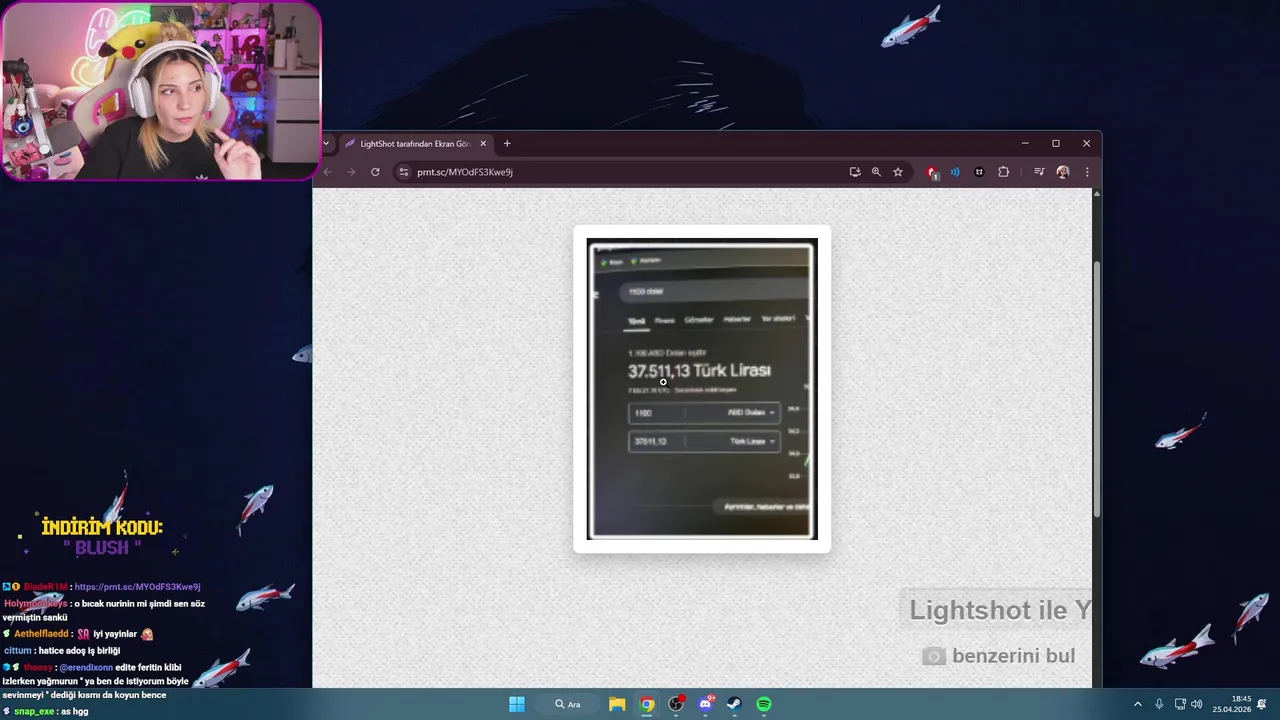Open the media control playlist icon
The height and width of the screenshot is (720, 1280).
[1039, 172]
